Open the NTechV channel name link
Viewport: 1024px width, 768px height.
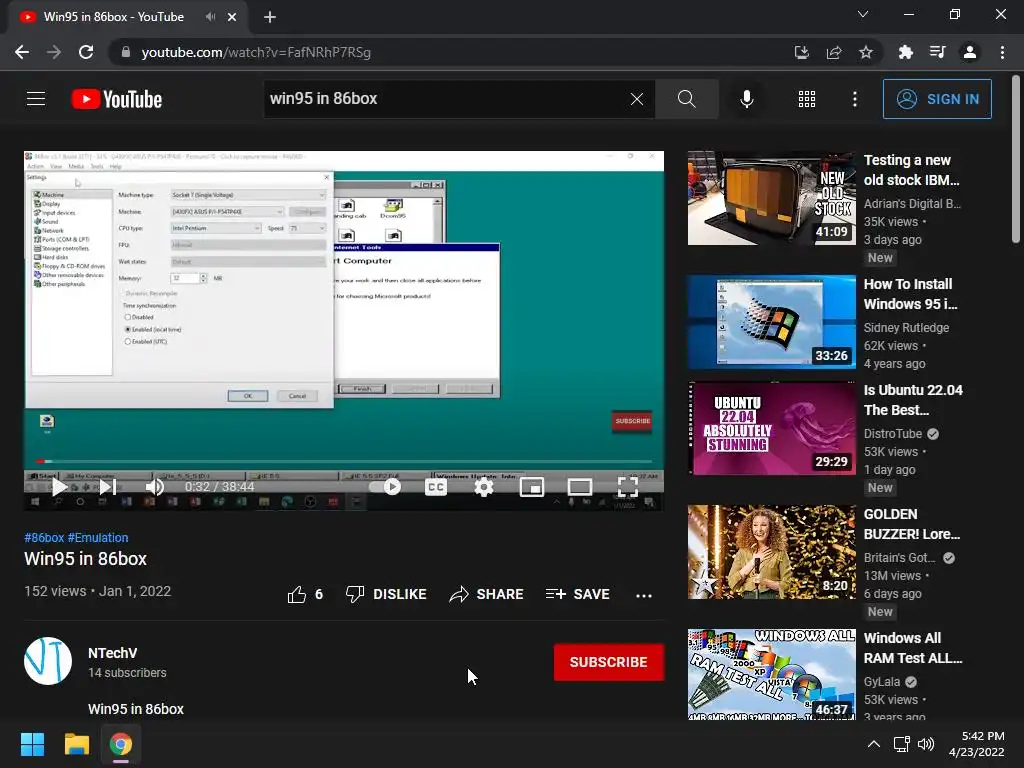coord(112,653)
